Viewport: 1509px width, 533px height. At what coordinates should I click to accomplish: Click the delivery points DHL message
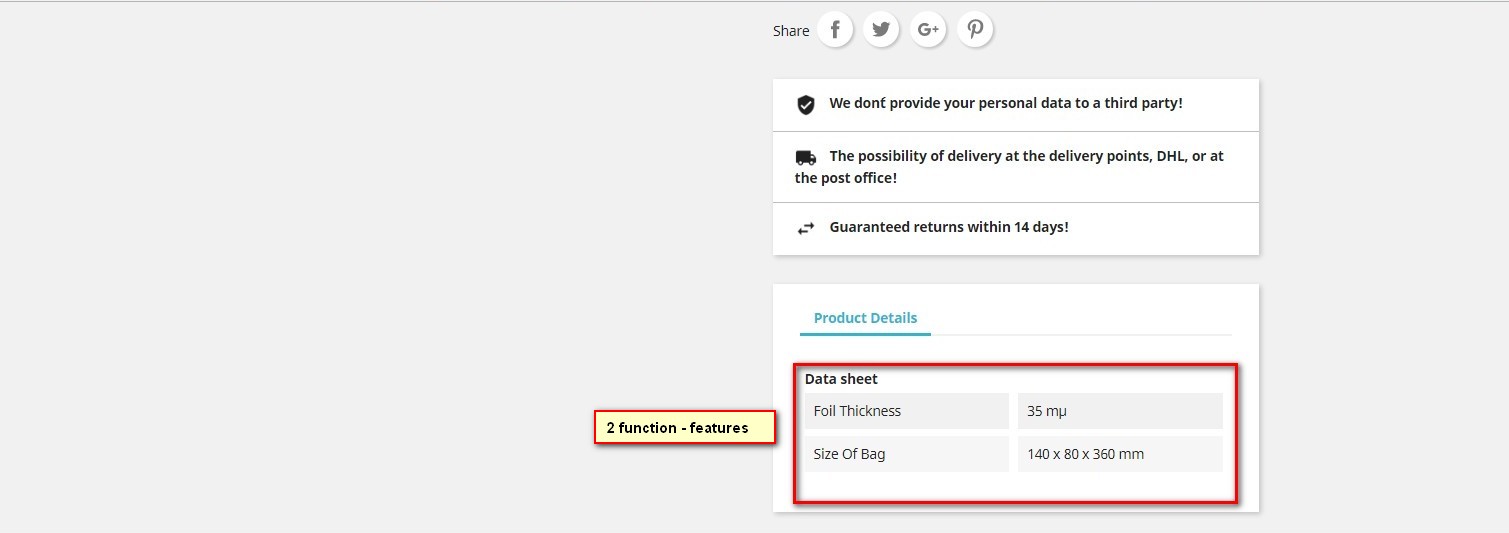pyautogui.click(x=1009, y=167)
